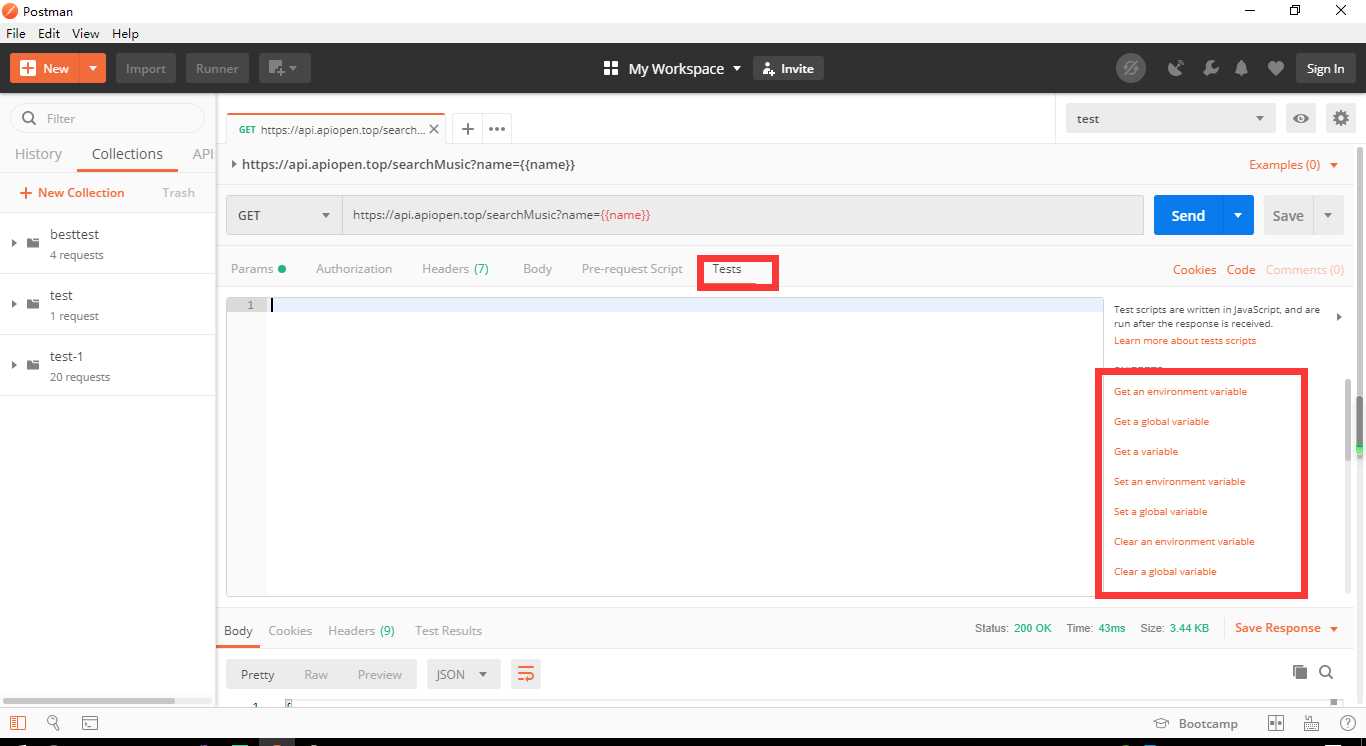1366x746 pixels.
Task: Copy the response body to clipboard
Action: point(1300,672)
